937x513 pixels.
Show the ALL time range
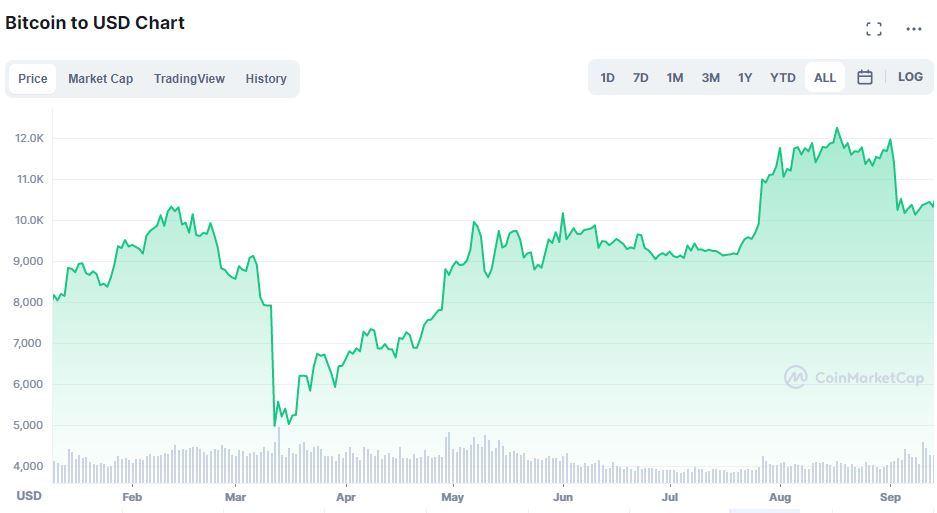coord(825,78)
